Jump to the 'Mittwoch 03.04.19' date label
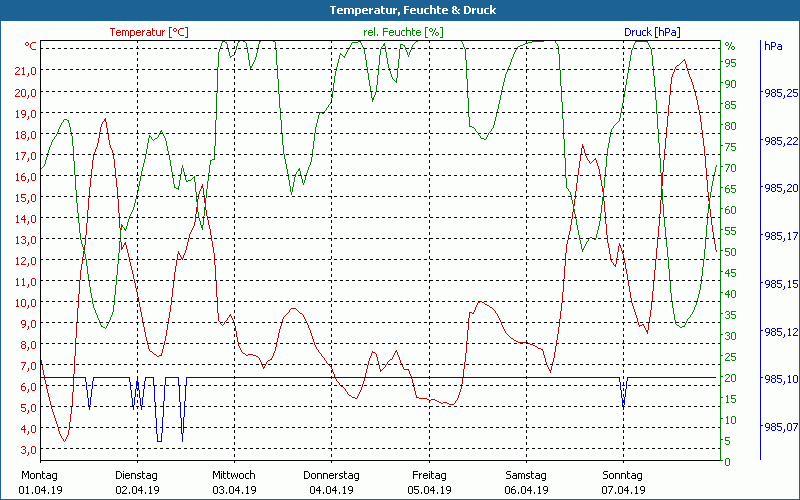Image resolution: width=800 pixels, height=500 pixels. tap(234, 483)
